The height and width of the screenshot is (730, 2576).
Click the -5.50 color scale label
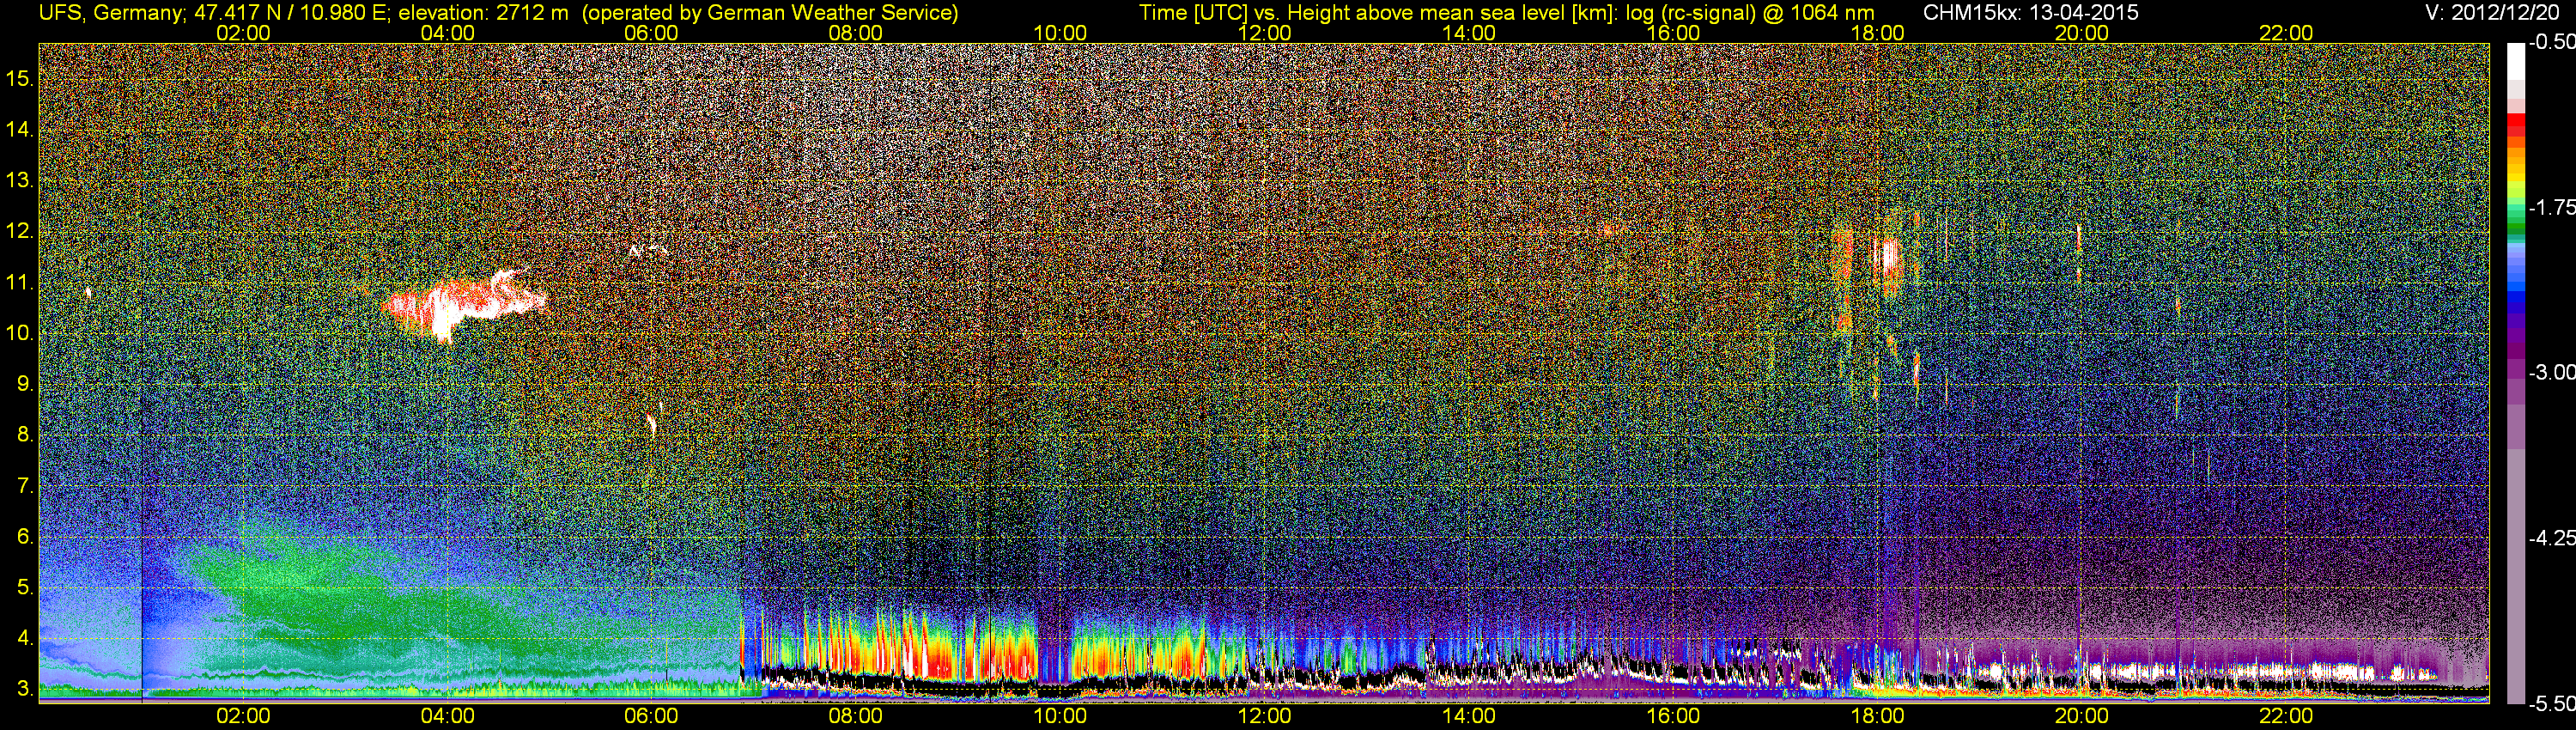pyautogui.click(x=2551, y=704)
